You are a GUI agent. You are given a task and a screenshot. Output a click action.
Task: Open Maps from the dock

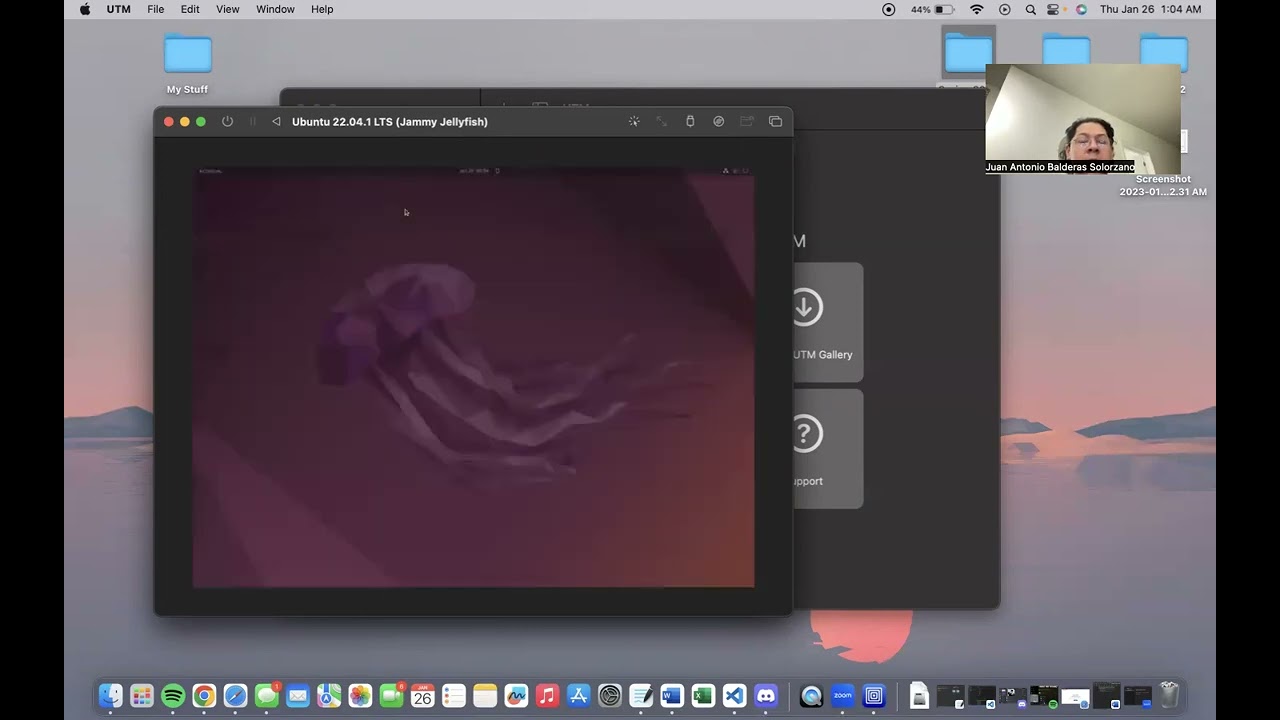pos(329,695)
